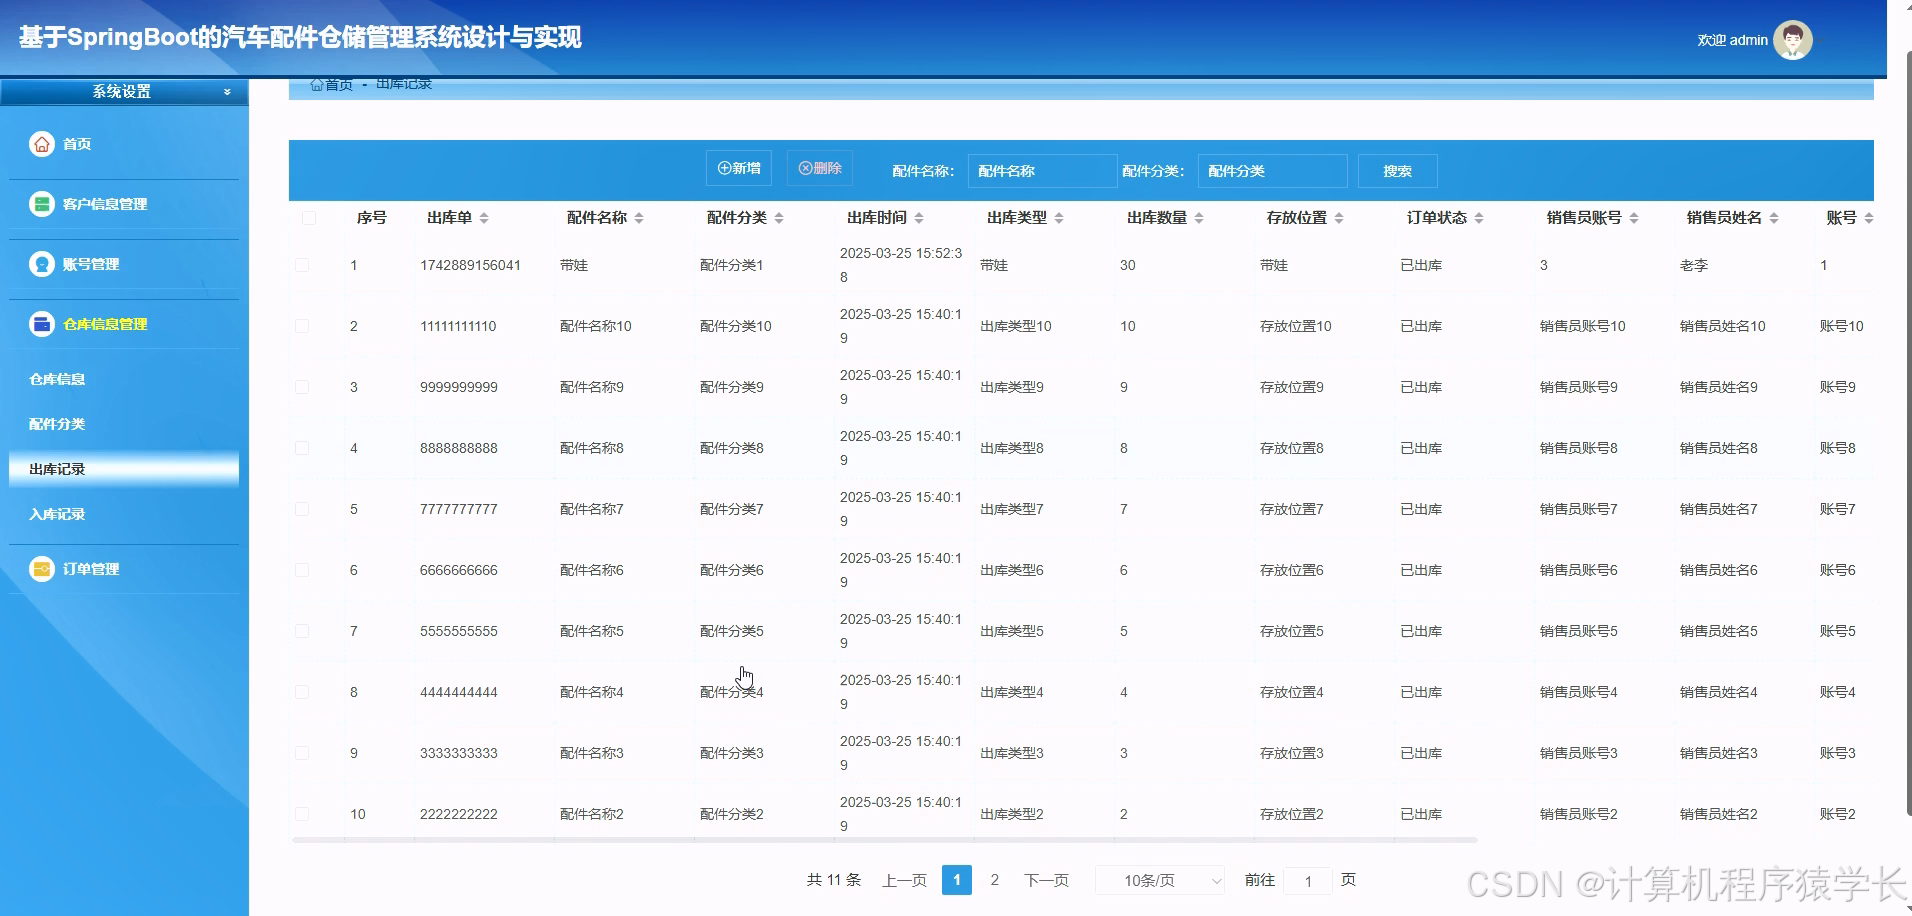Click the 订单管理 sidebar icon
Viewport: 1912px width, 916px height.
click(41, 568)
